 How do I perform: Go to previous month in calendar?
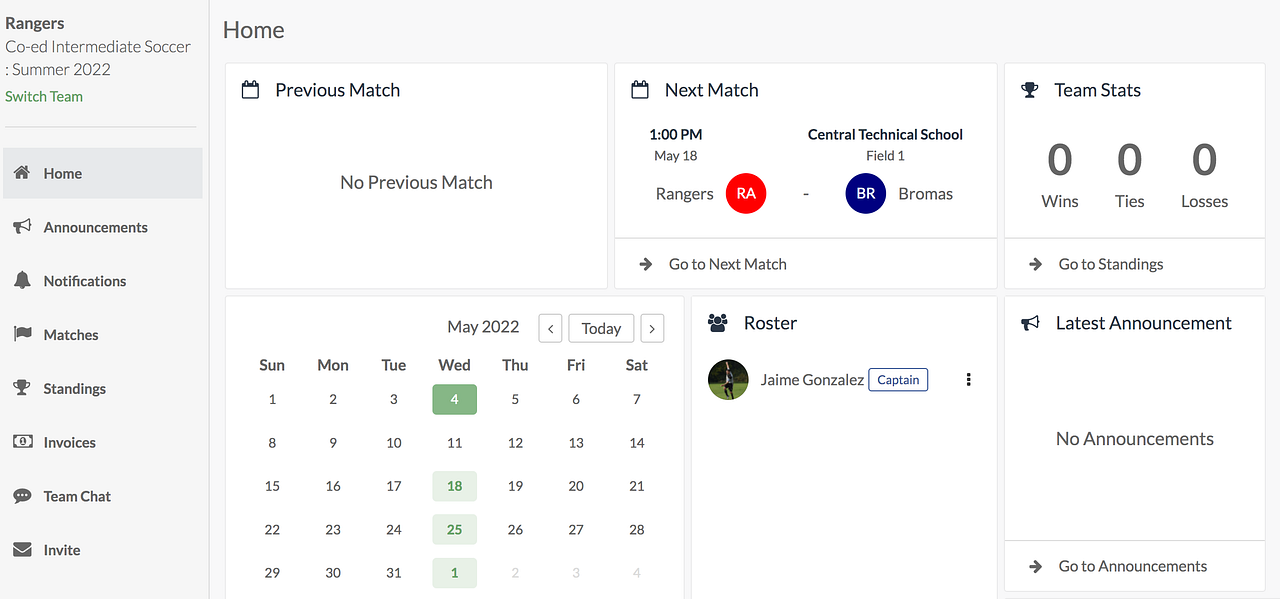coord(550,328)
